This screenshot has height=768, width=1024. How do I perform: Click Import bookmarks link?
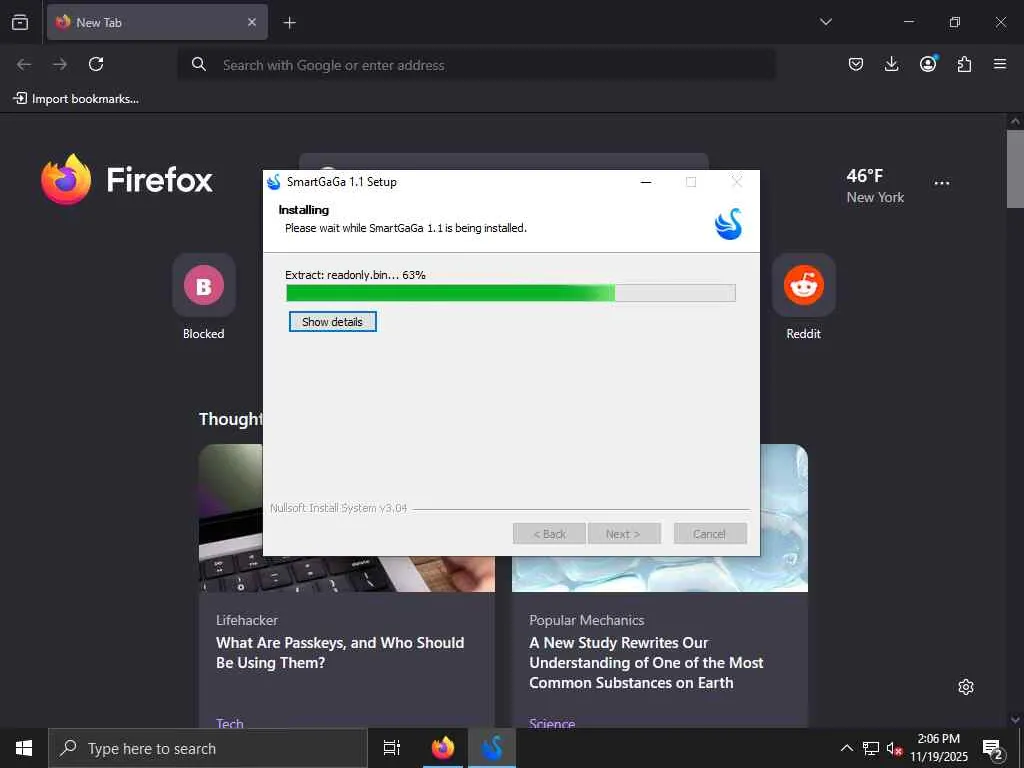click(76, 99)
